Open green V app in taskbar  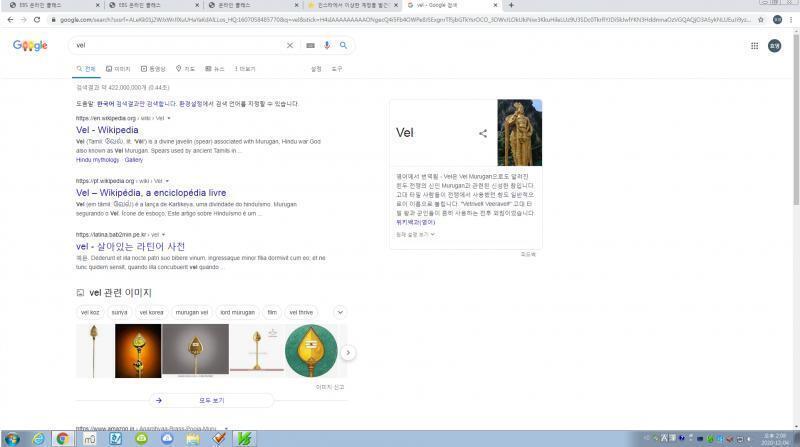point(244,439)
